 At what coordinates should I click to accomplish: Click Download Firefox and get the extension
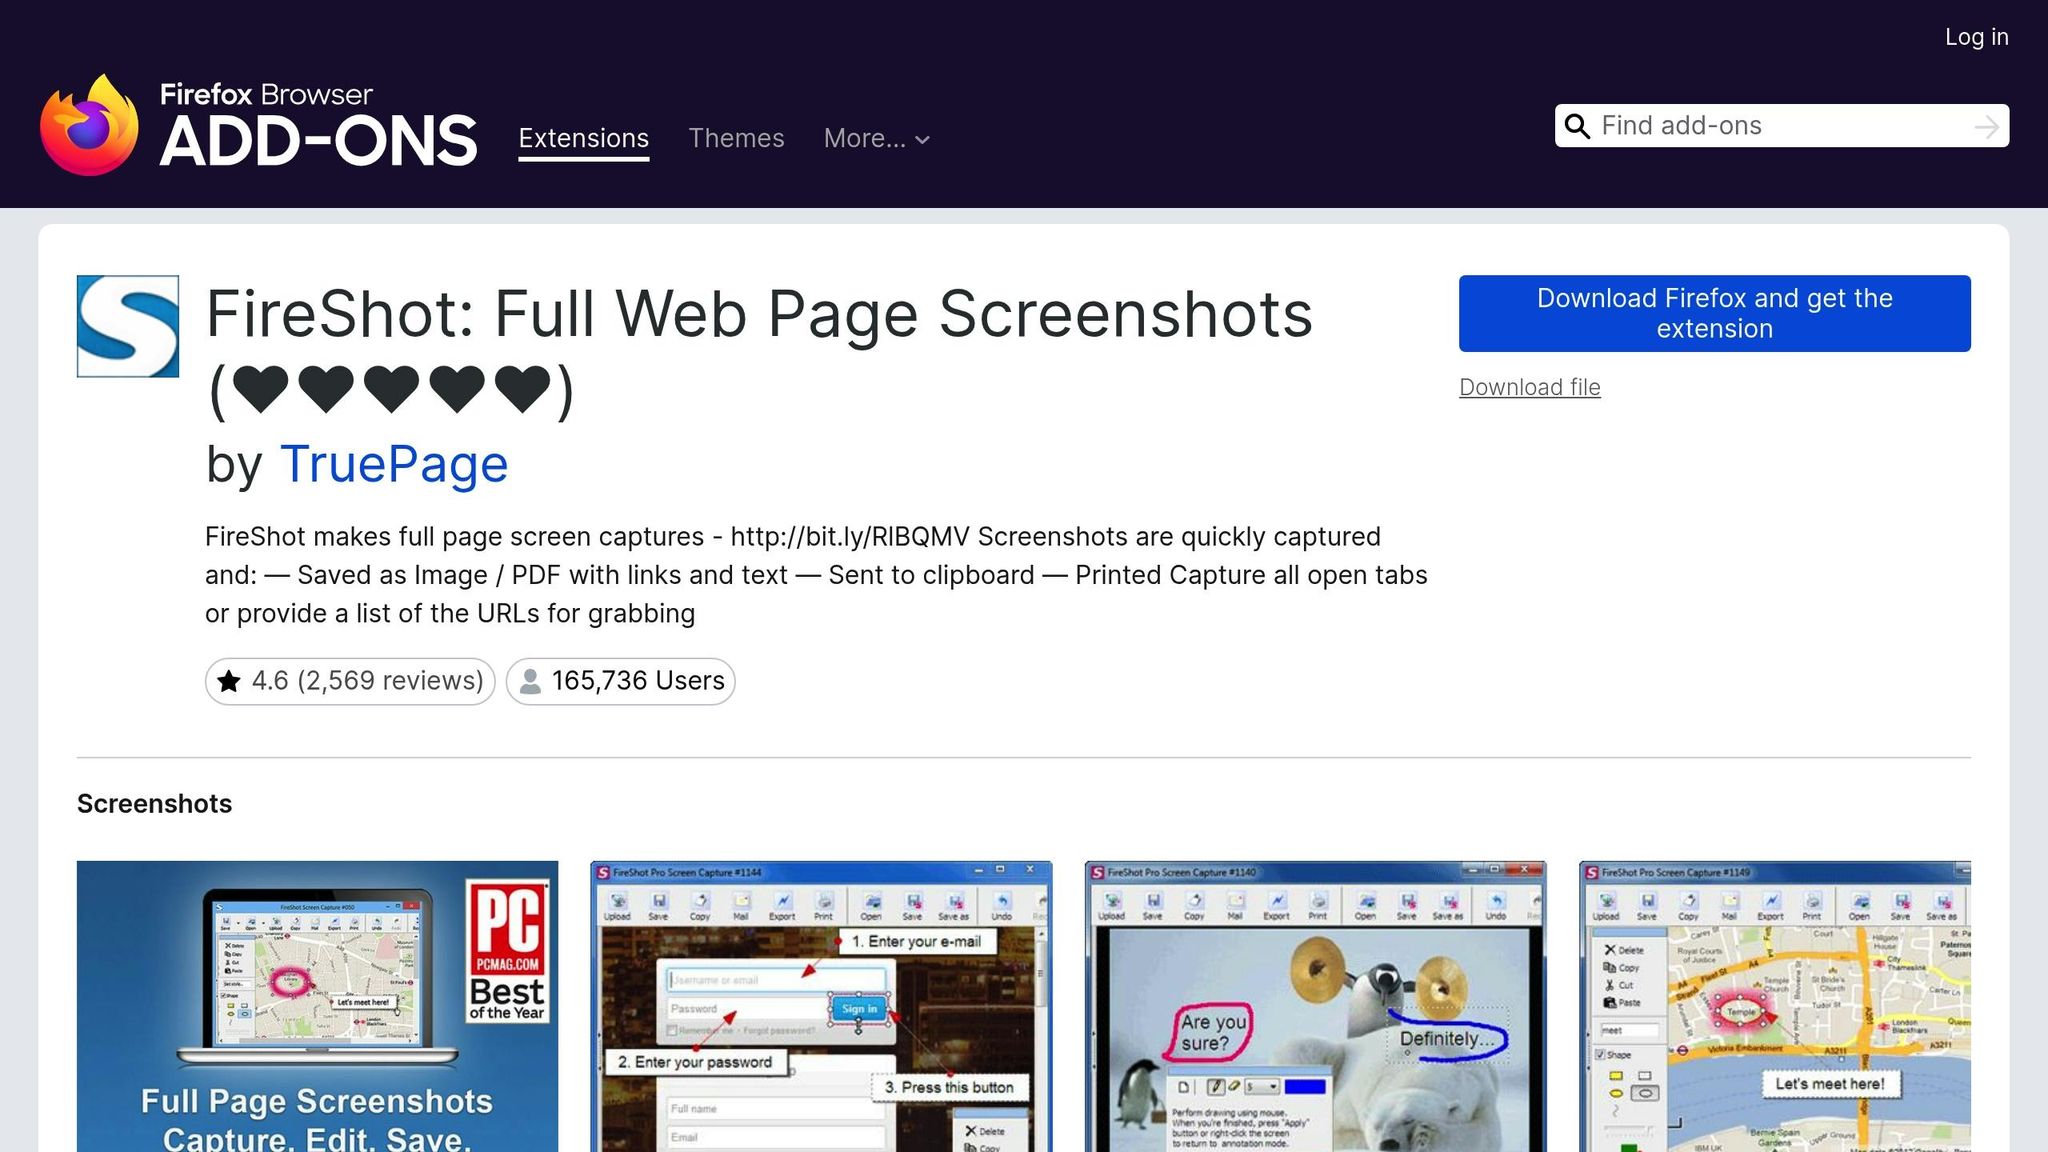click(x=1714, y=313)
